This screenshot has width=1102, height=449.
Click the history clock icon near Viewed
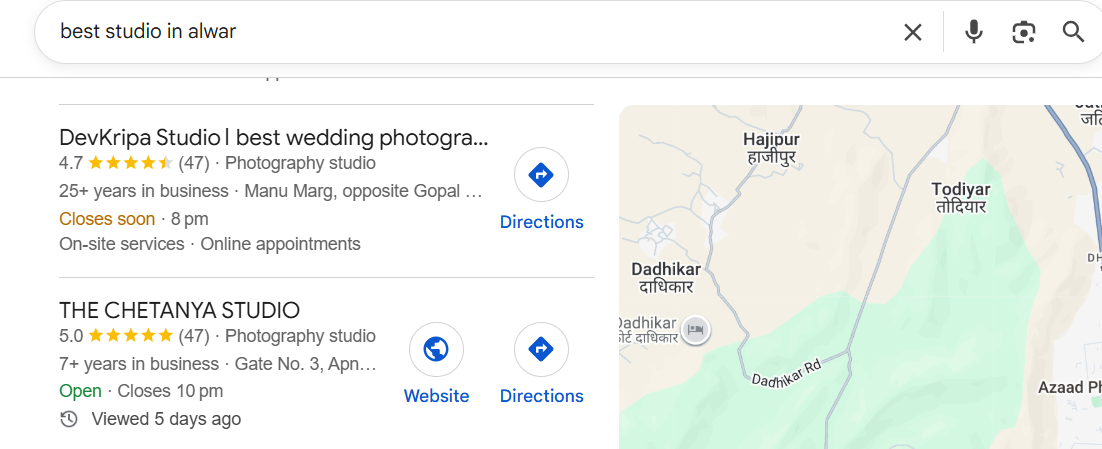(69, 419)
